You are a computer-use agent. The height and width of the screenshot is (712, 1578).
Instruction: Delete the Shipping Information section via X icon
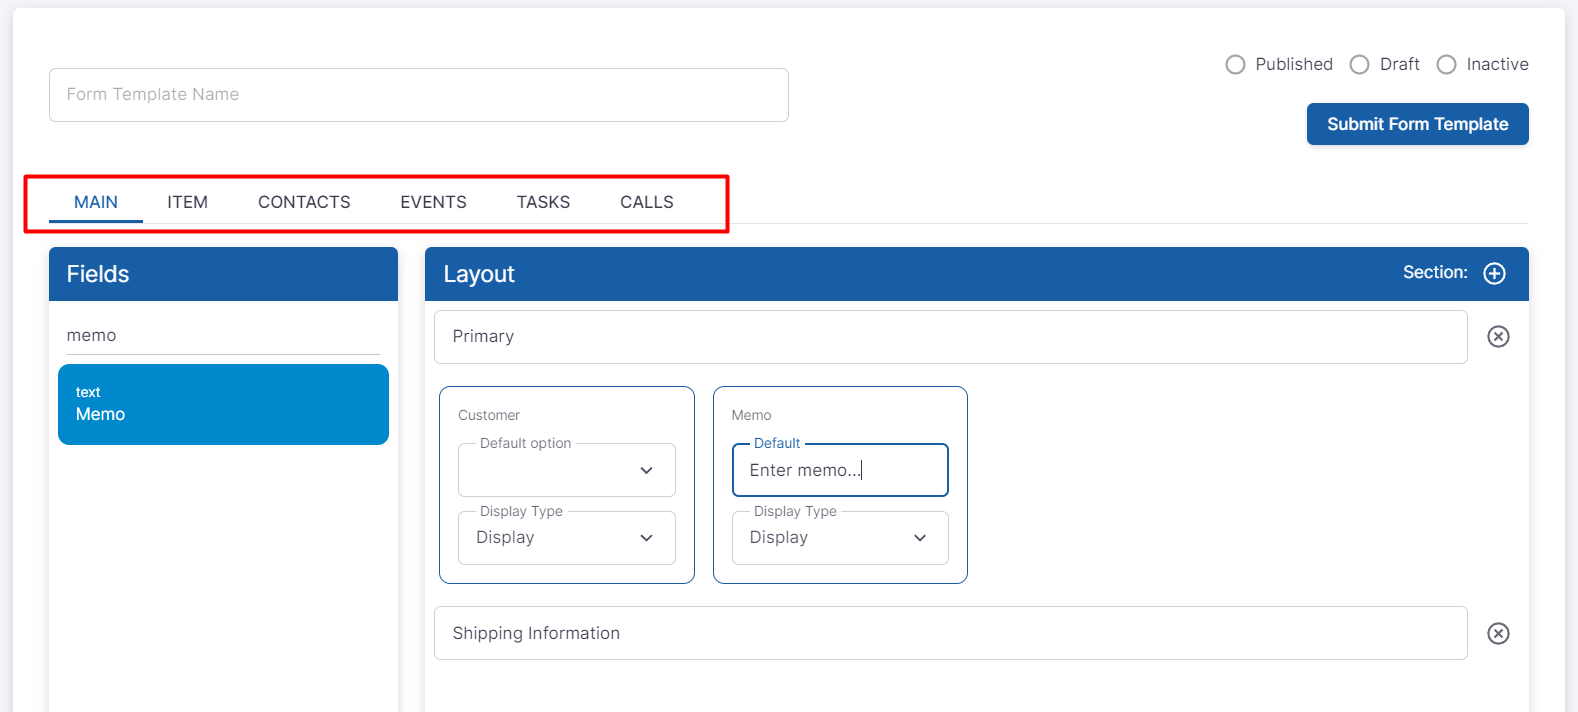click(1497, 634)
